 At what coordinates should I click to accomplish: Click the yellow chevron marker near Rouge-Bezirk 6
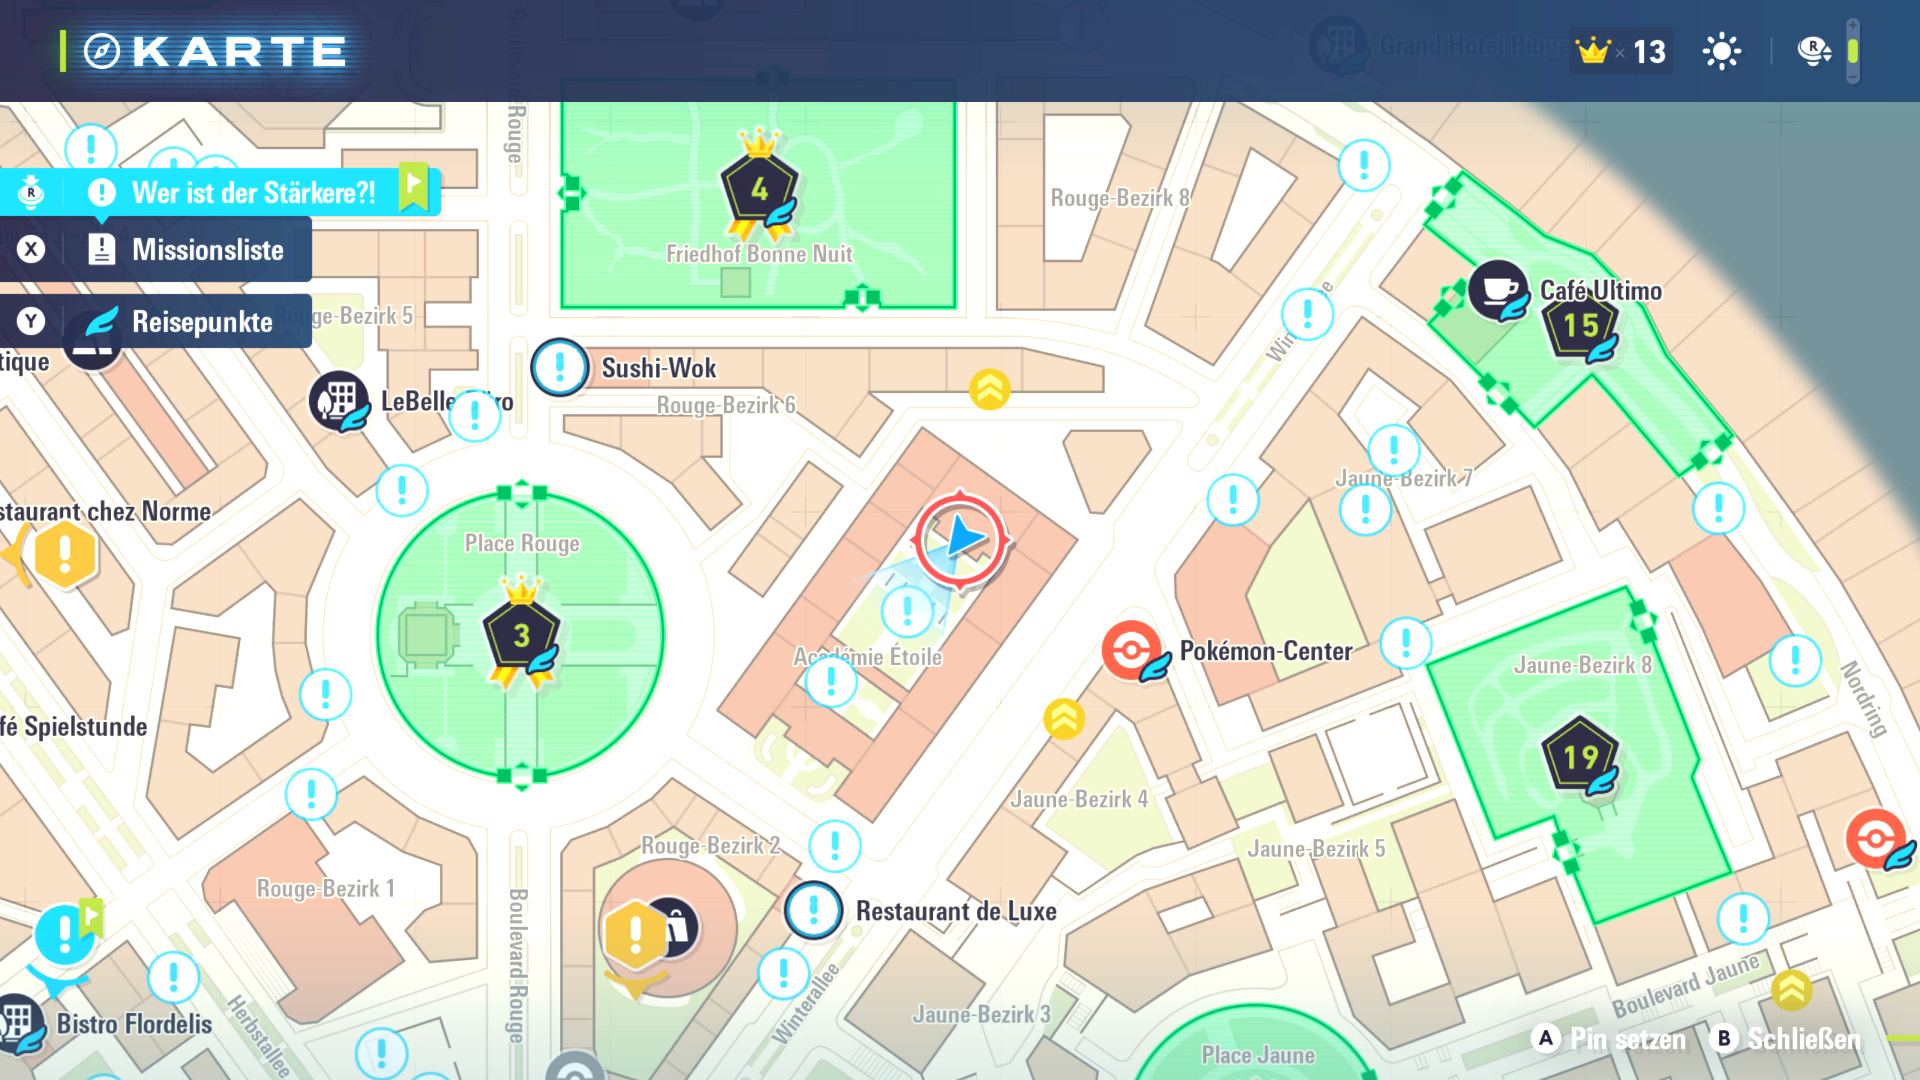tap(989, 389)
